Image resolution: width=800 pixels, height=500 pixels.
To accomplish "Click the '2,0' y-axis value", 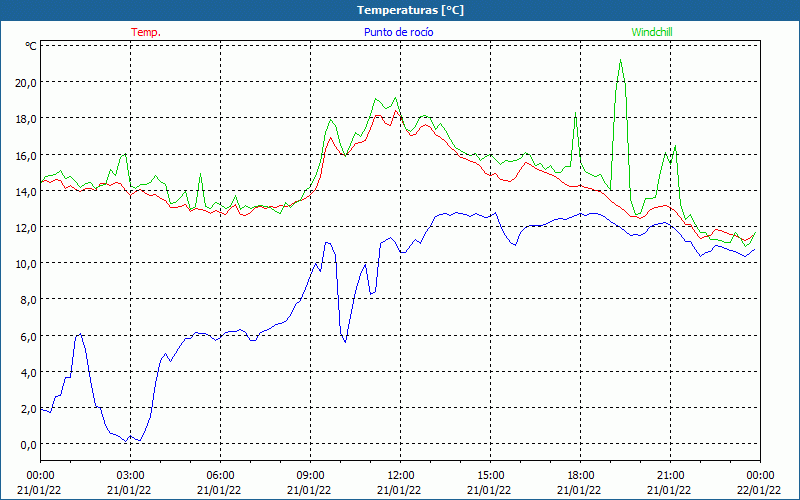I will point(28,409).
